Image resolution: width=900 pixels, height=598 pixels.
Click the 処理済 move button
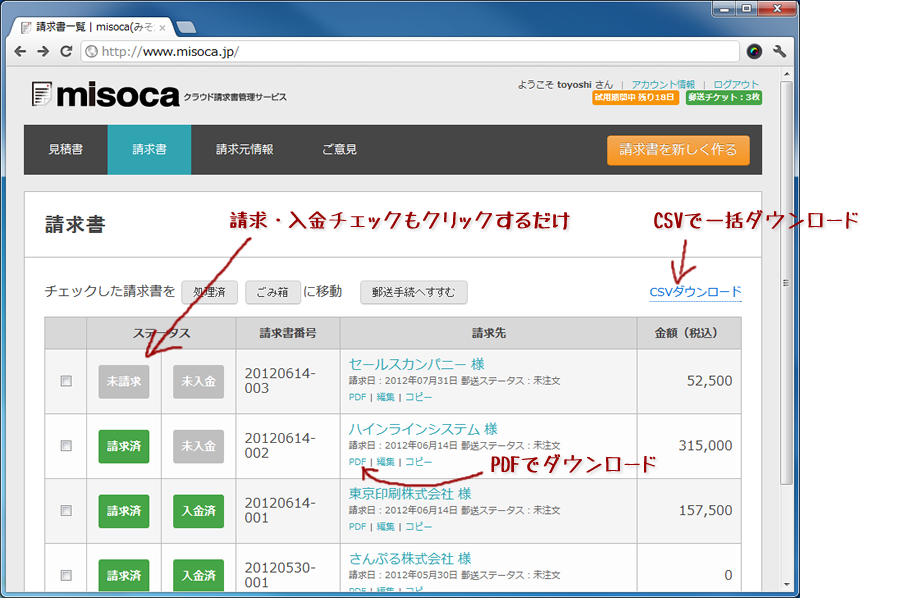click(209, 292)
